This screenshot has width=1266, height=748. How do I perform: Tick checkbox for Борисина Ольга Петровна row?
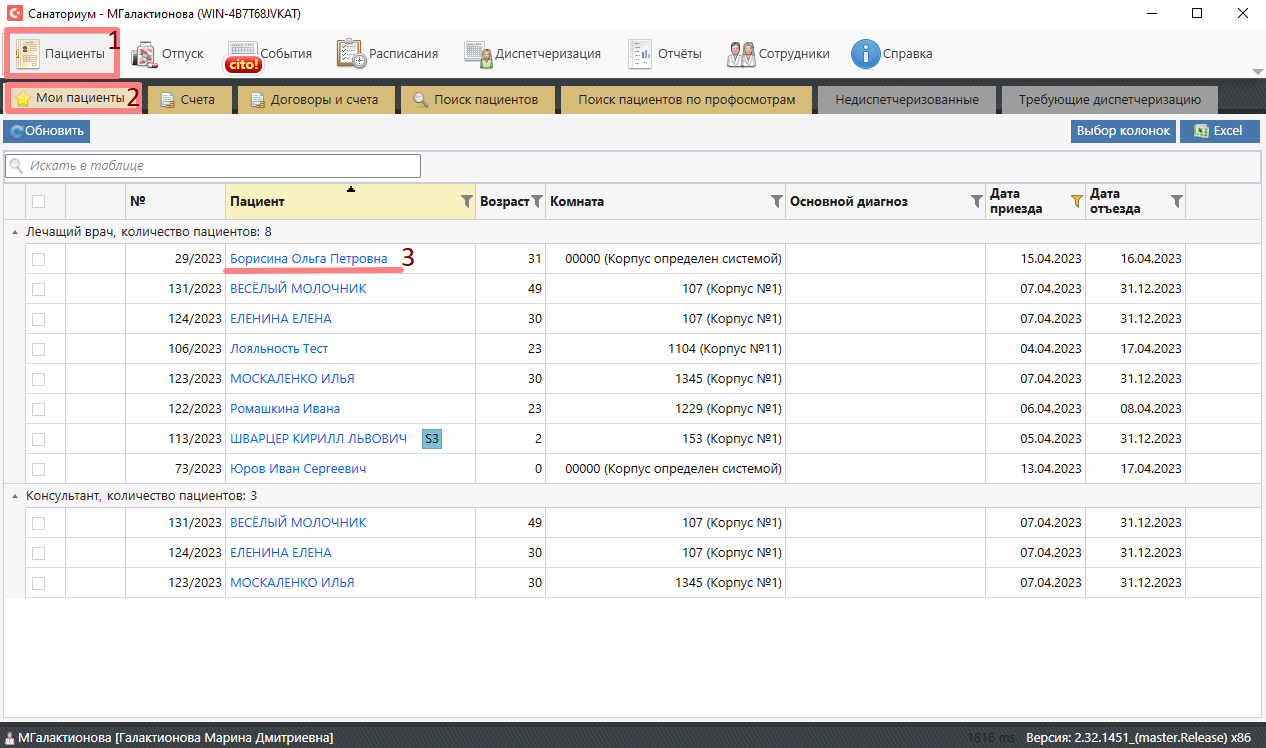38,259
